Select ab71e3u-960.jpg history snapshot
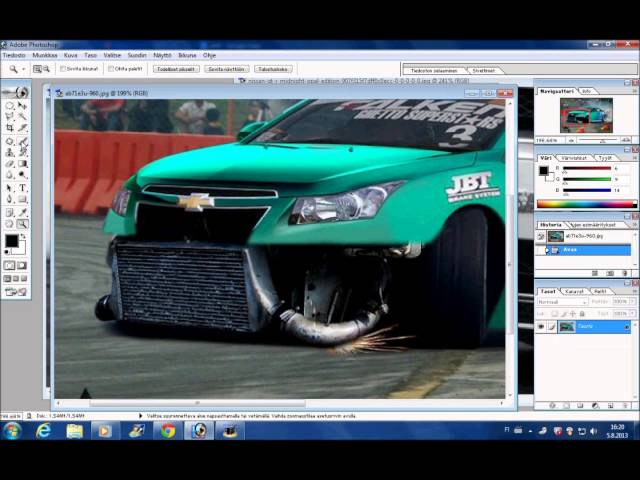The height and width of the screenshot is (480, 640). 584,236
